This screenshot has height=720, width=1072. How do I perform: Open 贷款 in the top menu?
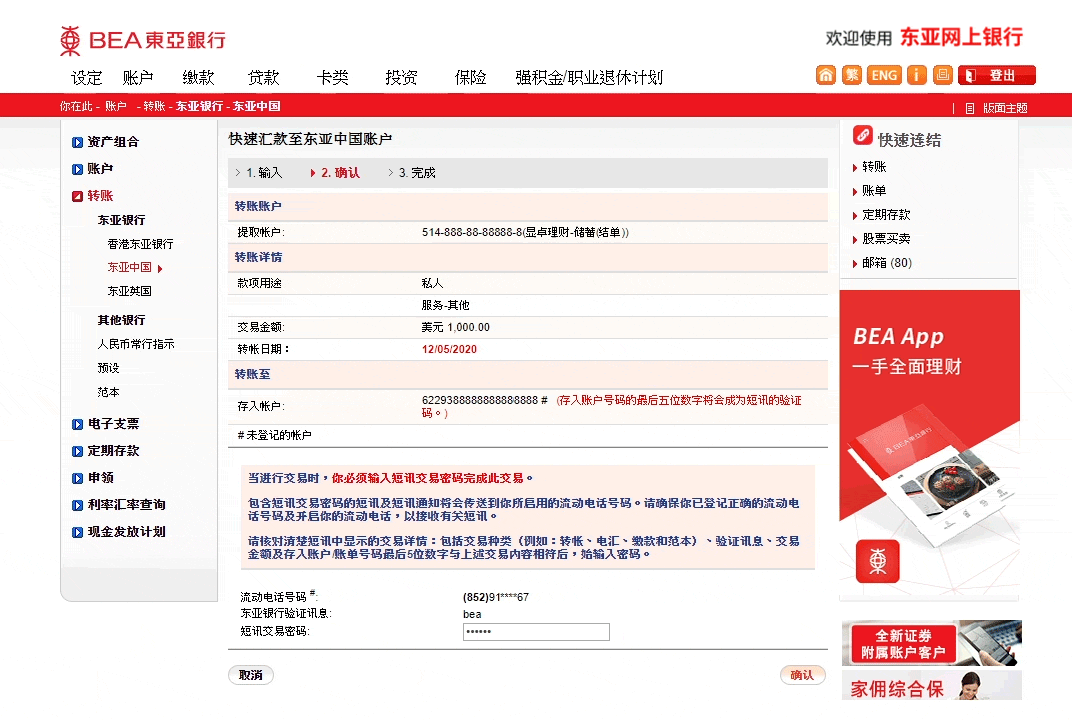(263, 77)
